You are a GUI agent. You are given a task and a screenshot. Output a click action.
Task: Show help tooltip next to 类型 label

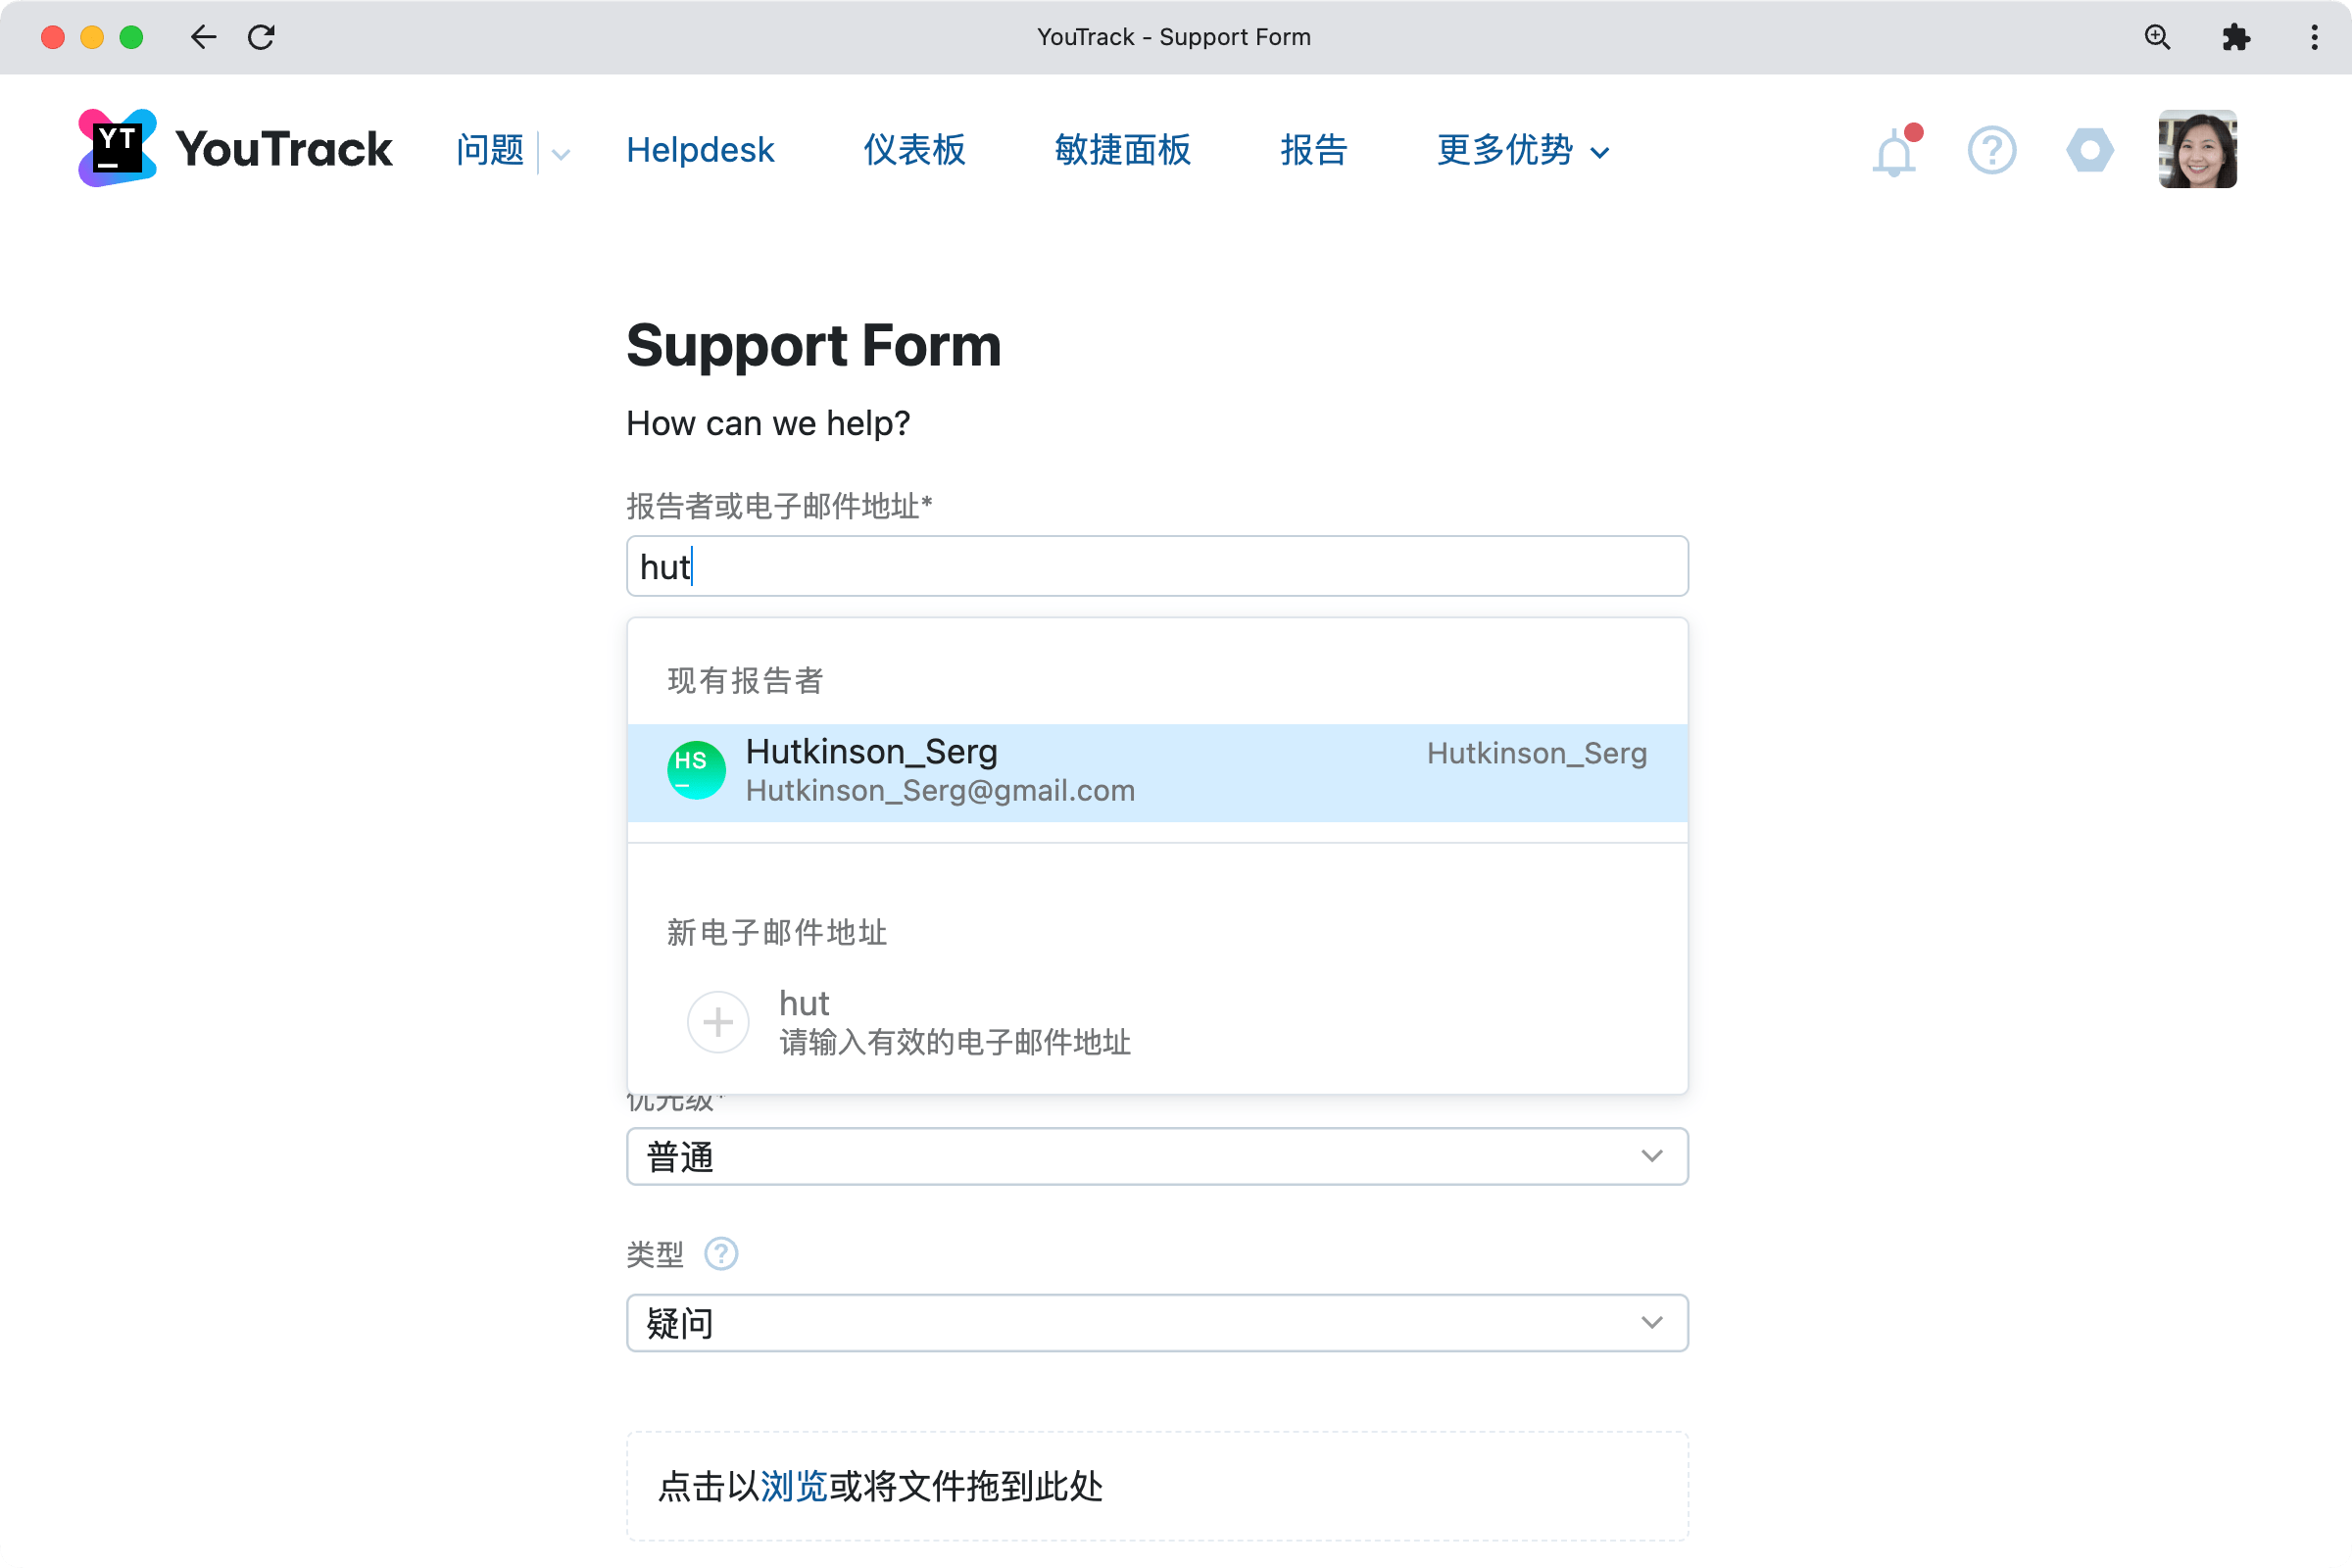pyautogui.click(x=721, y=1253)
